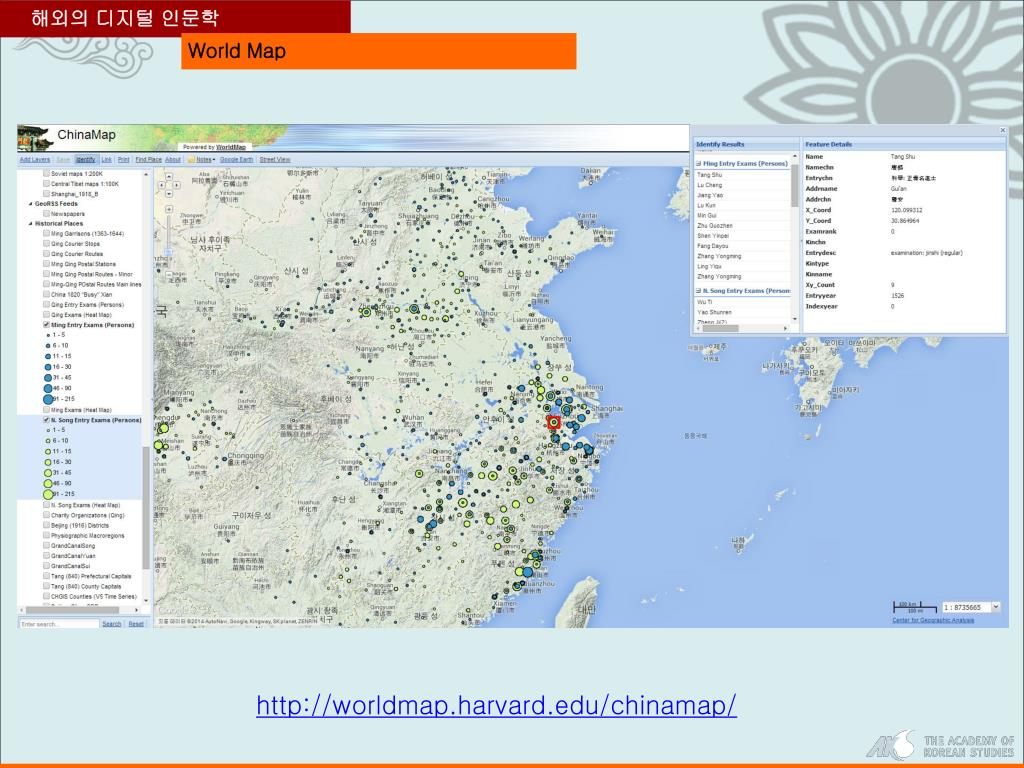Activate the Identify tool
1024x768 pixels.
coord(86,159)
